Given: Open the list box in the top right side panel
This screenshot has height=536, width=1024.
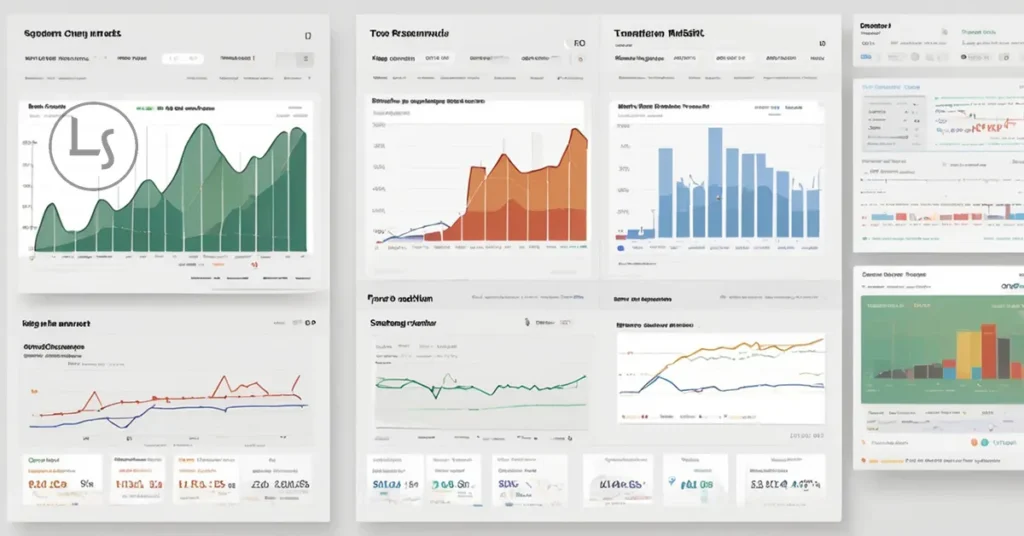Looking at the screenshot, I should coord(893,122).
